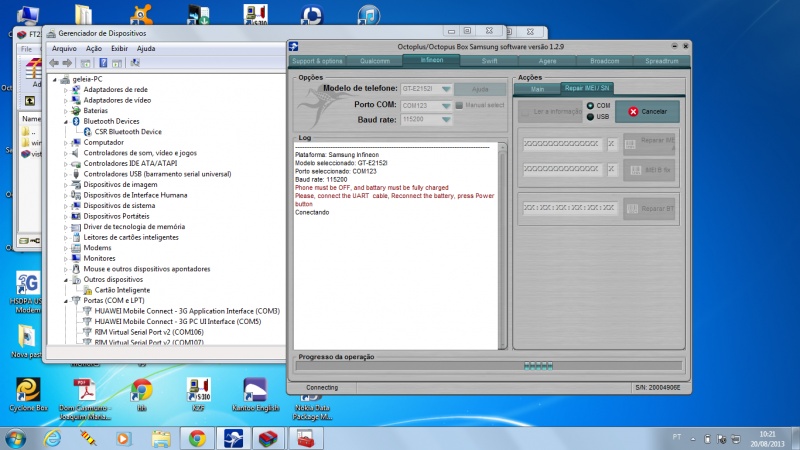Switch to the Support & options tab

pyautogui.click(x=317, y=61)
